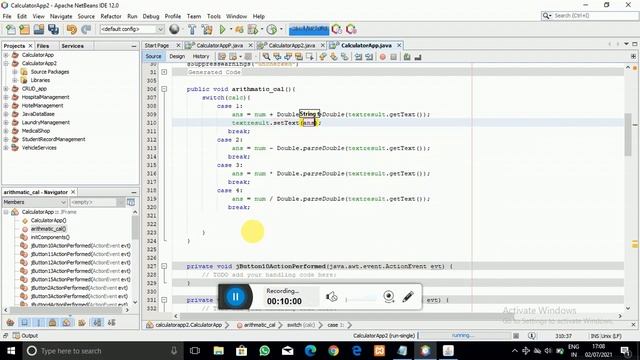The image size is (640, 360).
Task: Toggle Show Inherited Members in Navigator
Action: 11,322
